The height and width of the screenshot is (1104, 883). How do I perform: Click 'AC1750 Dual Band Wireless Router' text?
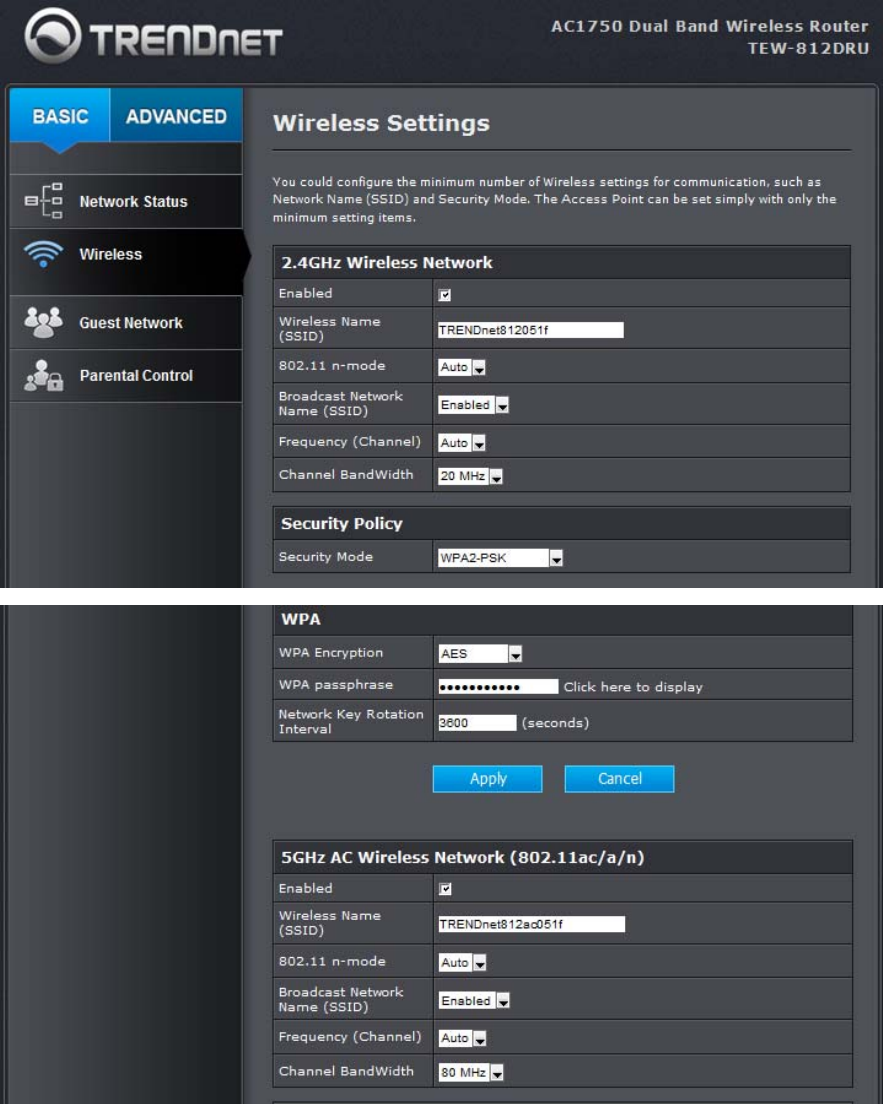(709, 26)
